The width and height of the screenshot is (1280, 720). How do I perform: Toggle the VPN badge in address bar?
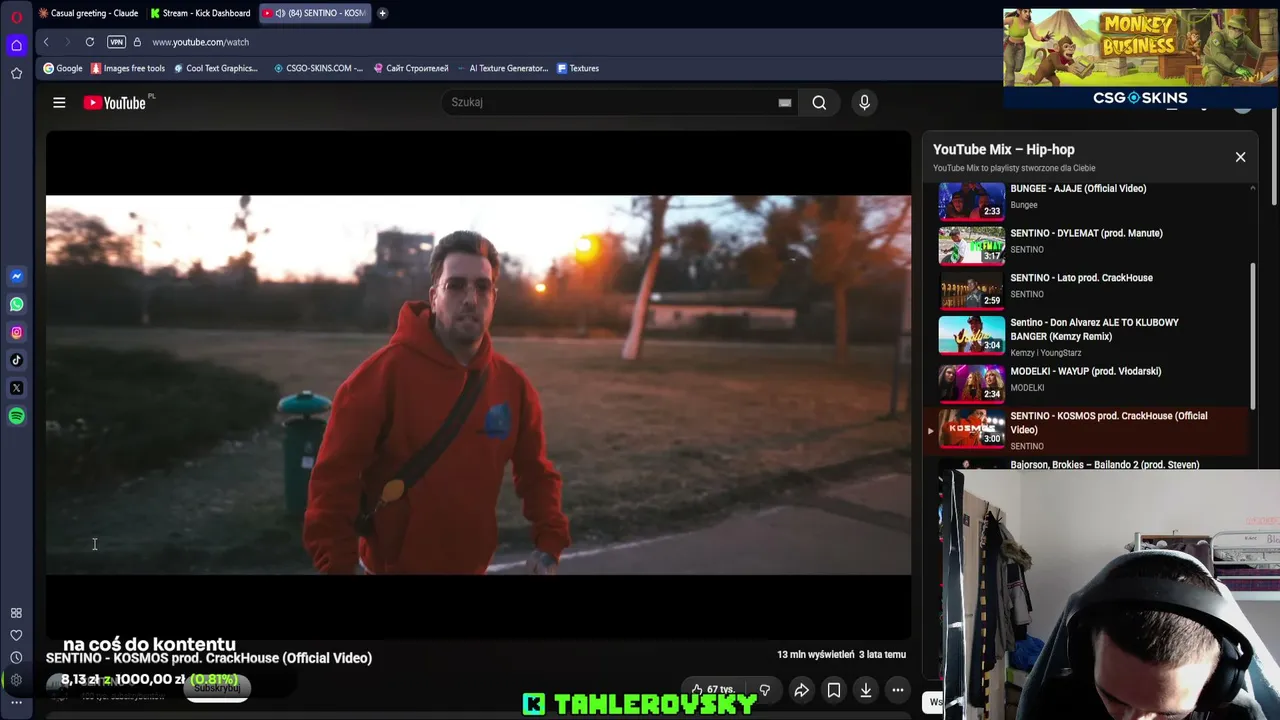(116, 42)
